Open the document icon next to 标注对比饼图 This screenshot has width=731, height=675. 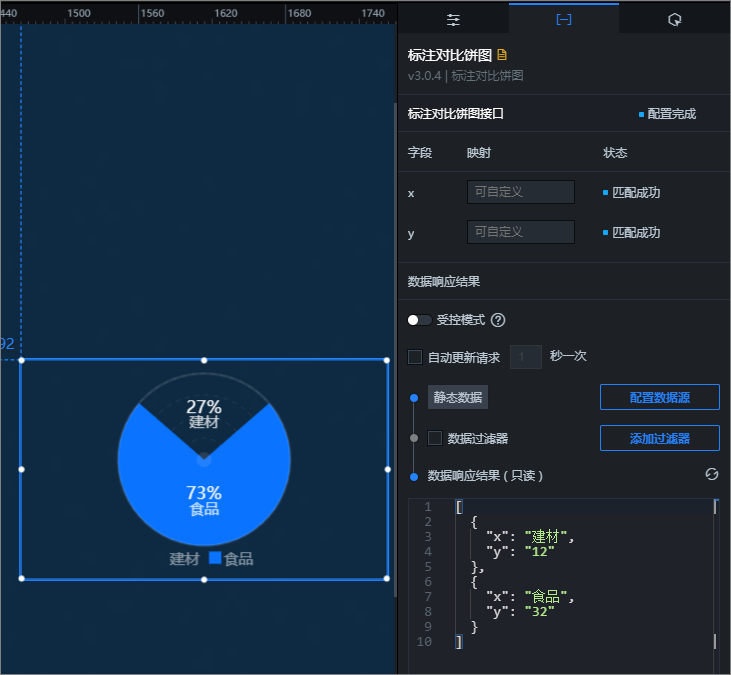pyautogui.click(x=502, y=55)
